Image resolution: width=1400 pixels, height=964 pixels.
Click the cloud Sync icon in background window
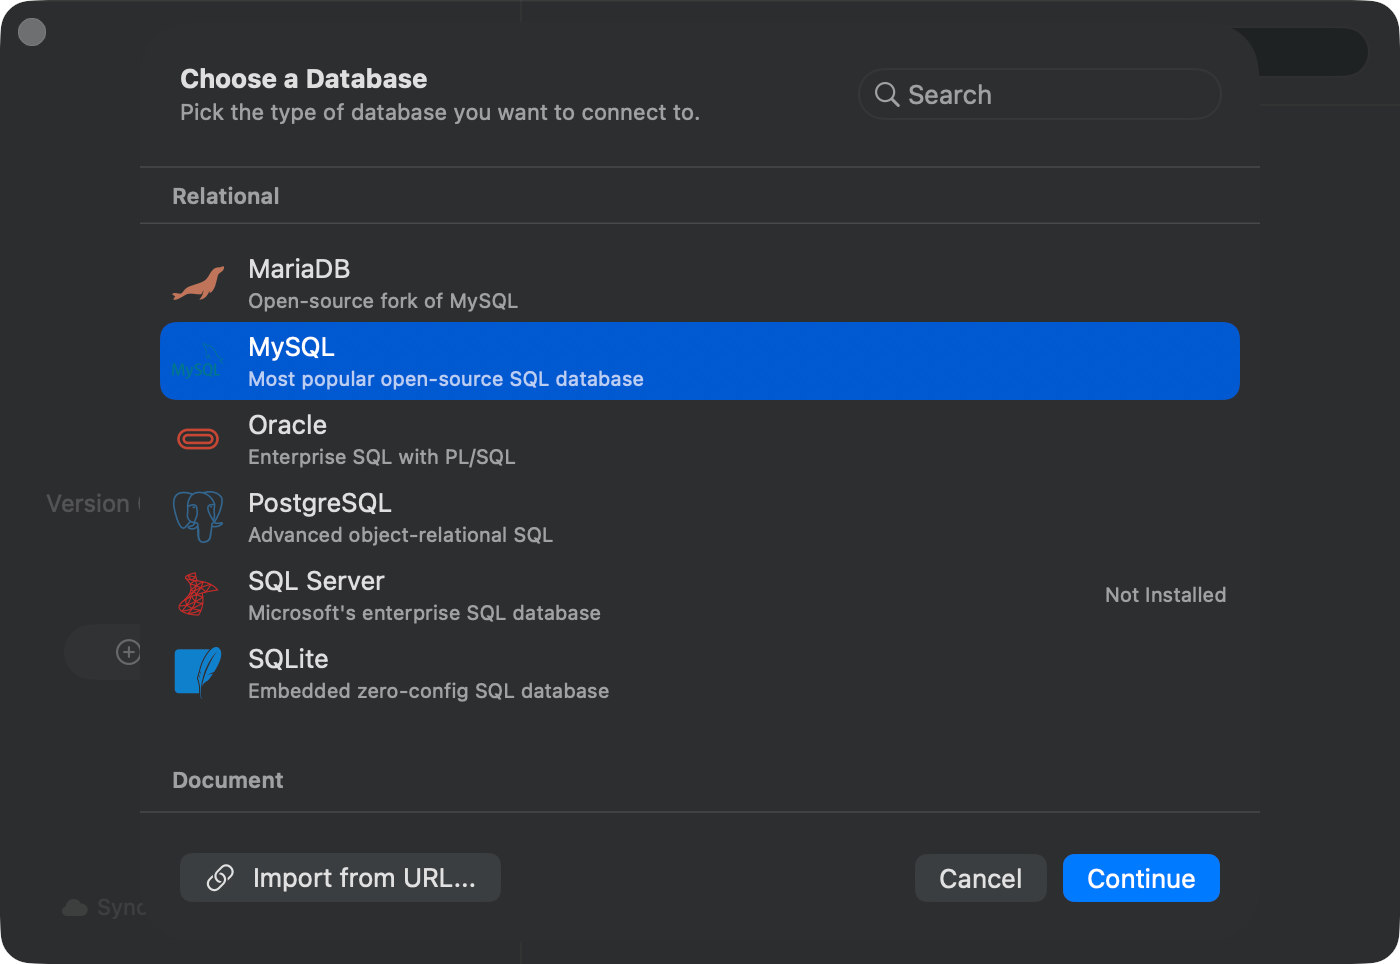click(x=75, y=907)
